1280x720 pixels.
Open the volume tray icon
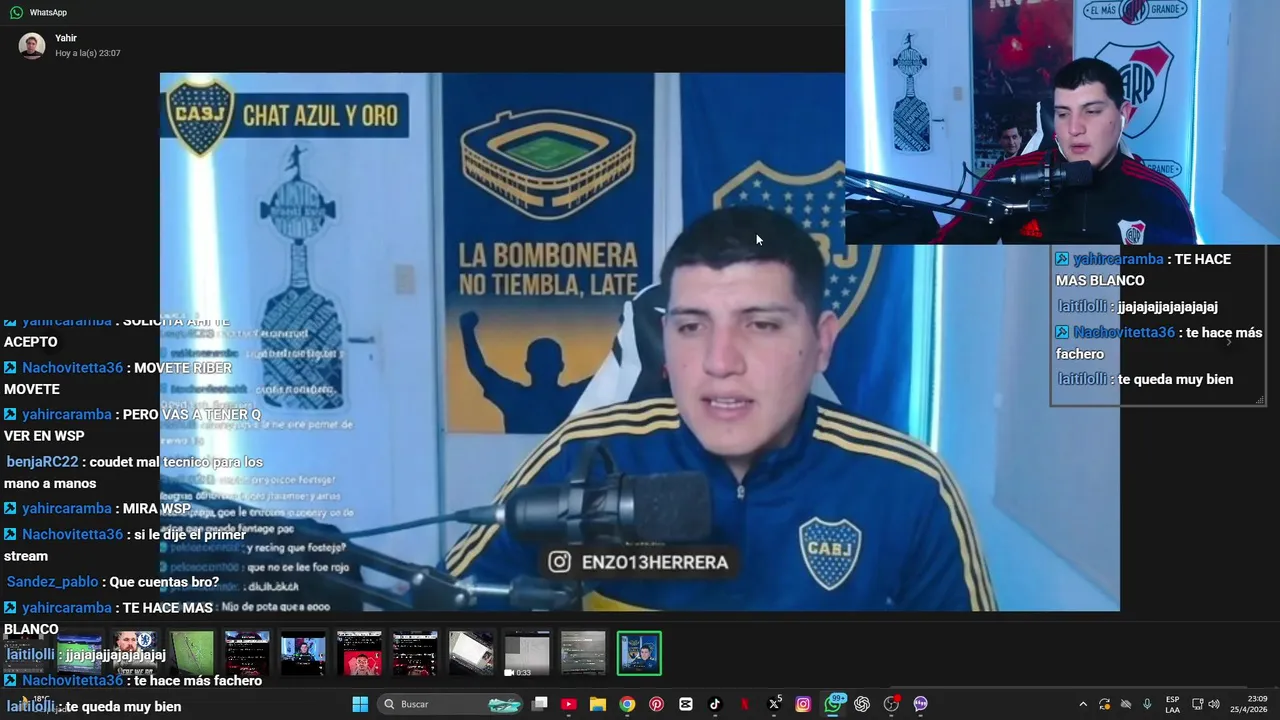[1214, 704]
